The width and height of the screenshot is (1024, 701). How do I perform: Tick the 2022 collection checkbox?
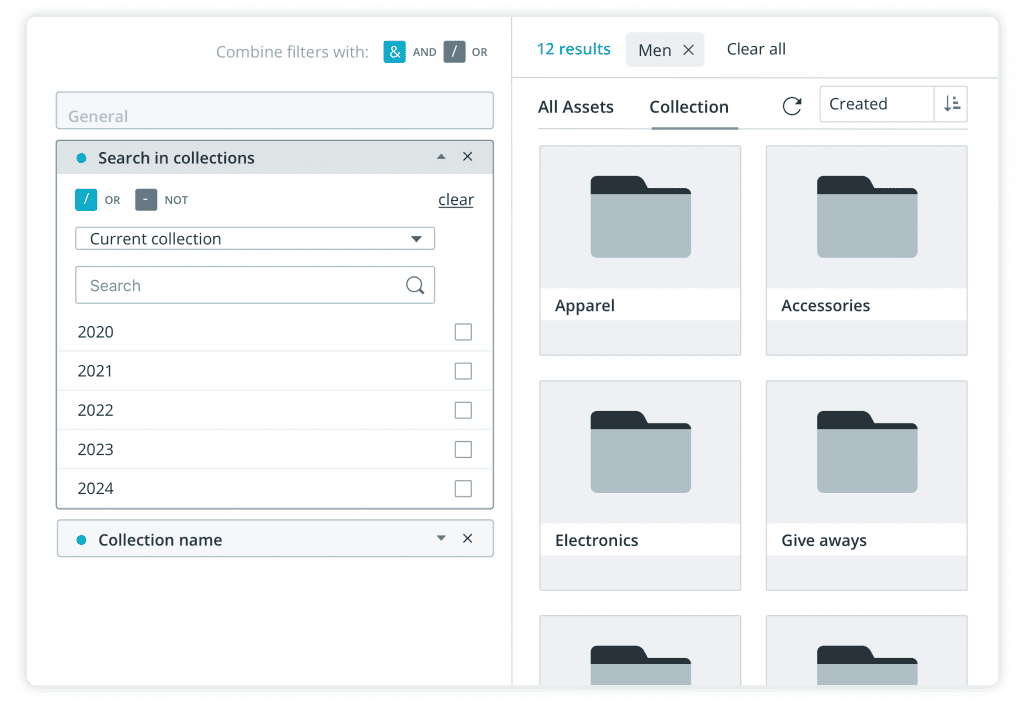[x=463, y=410]
